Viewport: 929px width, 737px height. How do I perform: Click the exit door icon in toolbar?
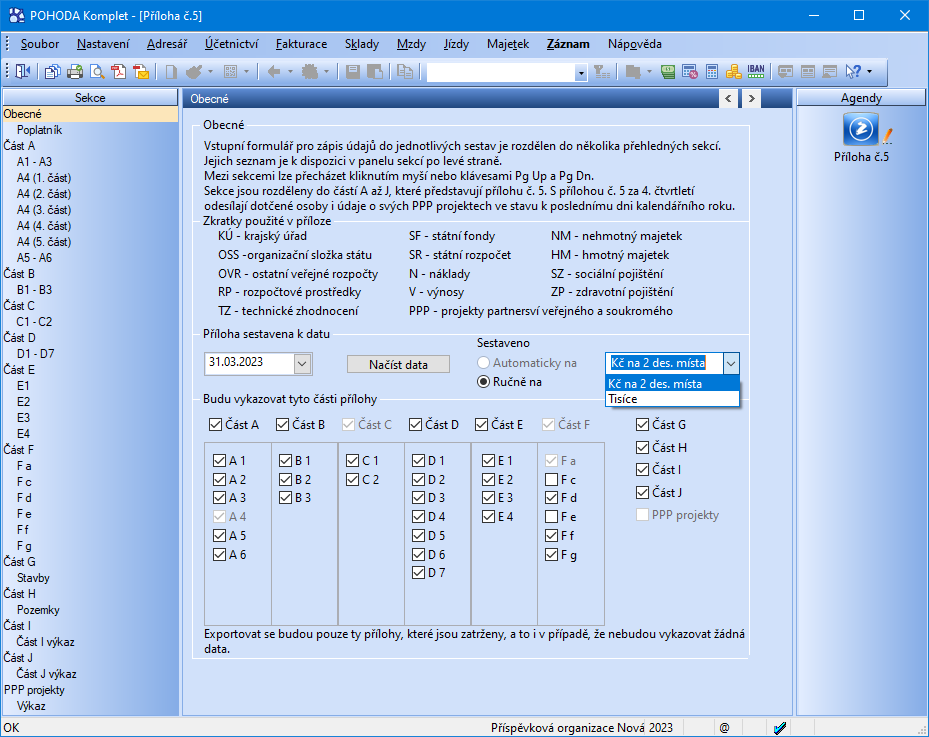(23, 72)
